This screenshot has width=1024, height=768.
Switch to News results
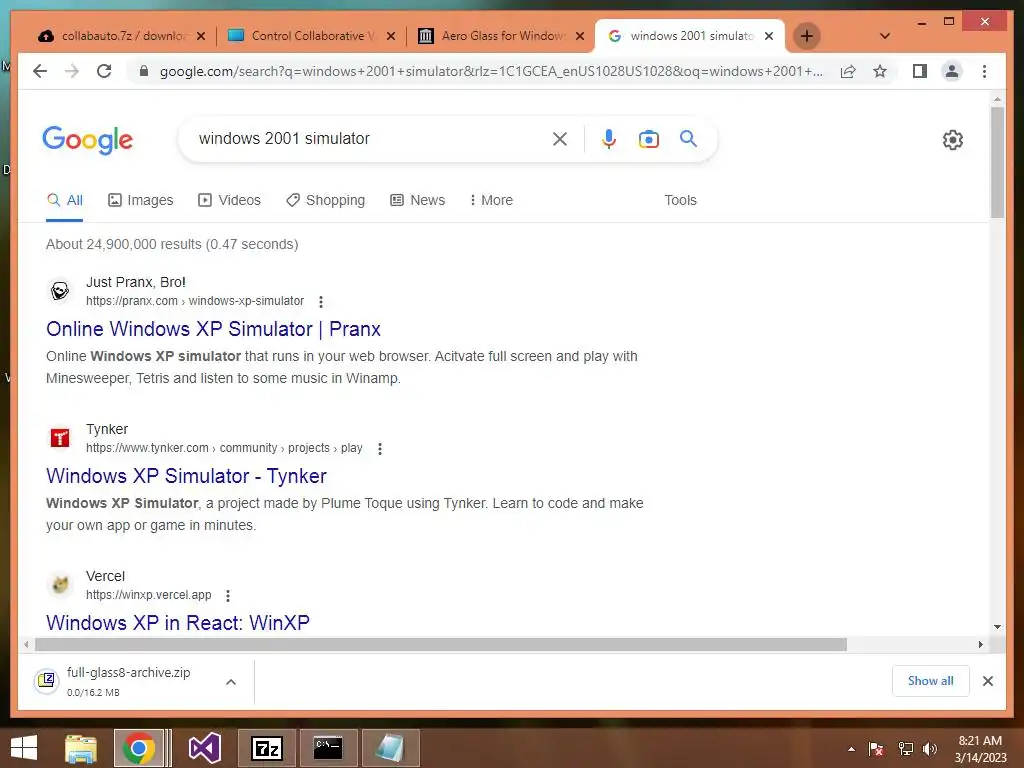point(417,200)
